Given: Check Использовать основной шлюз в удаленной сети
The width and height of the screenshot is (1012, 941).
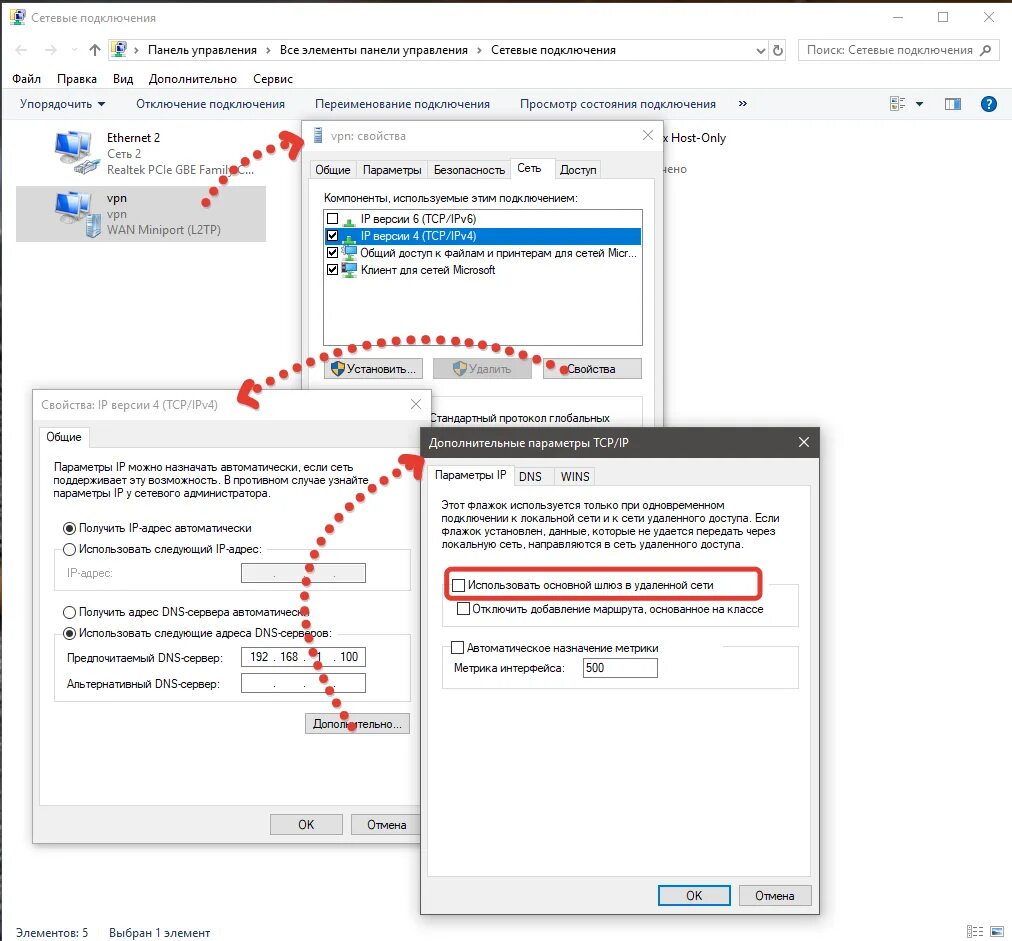Looking at the screenshot, I should click(x=458, y=585).
